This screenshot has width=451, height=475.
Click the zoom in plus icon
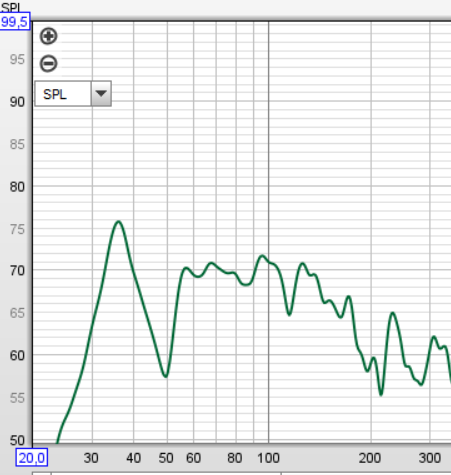[x=49, y=36]
